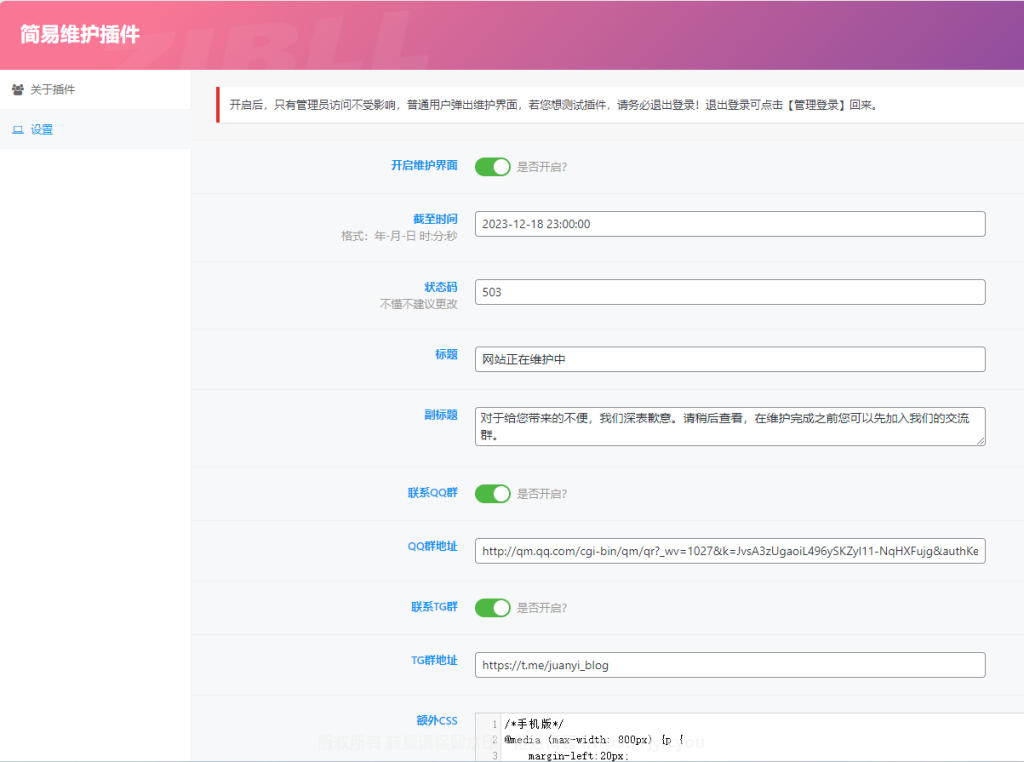1024x762 pixels.
Task: Click the resize handle of 副标题 textarea
Action: 980,440
